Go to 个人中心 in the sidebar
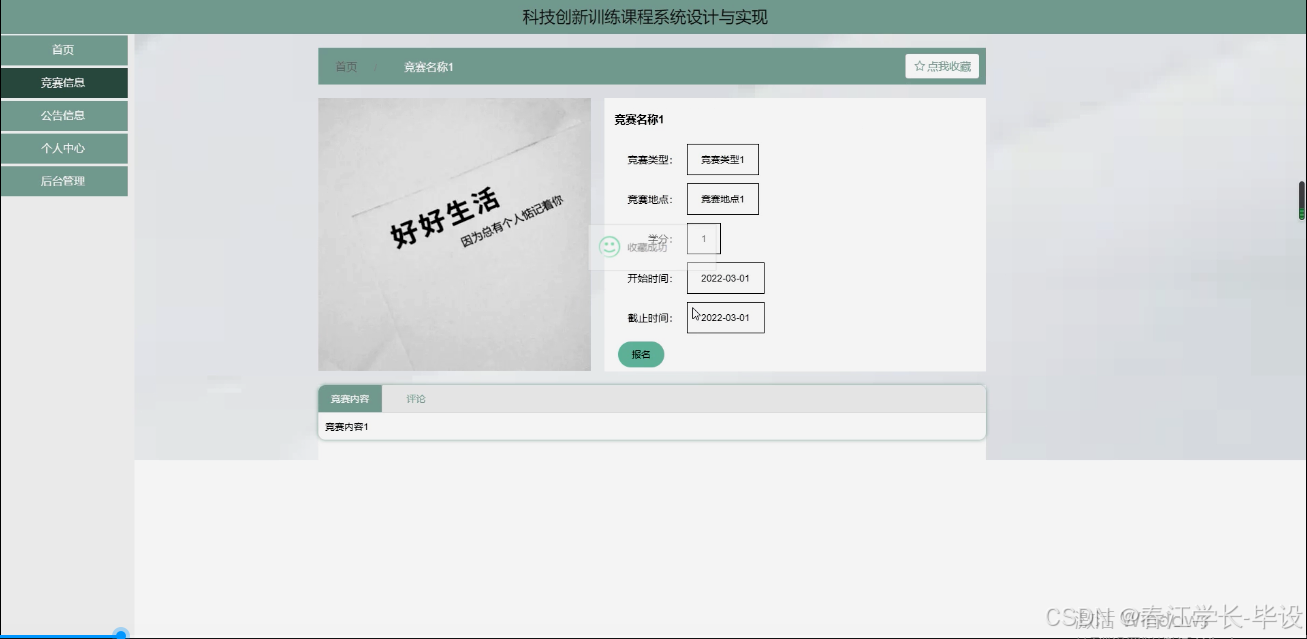The width and height of the screenshot is (1307, 639). click(64, 148)
